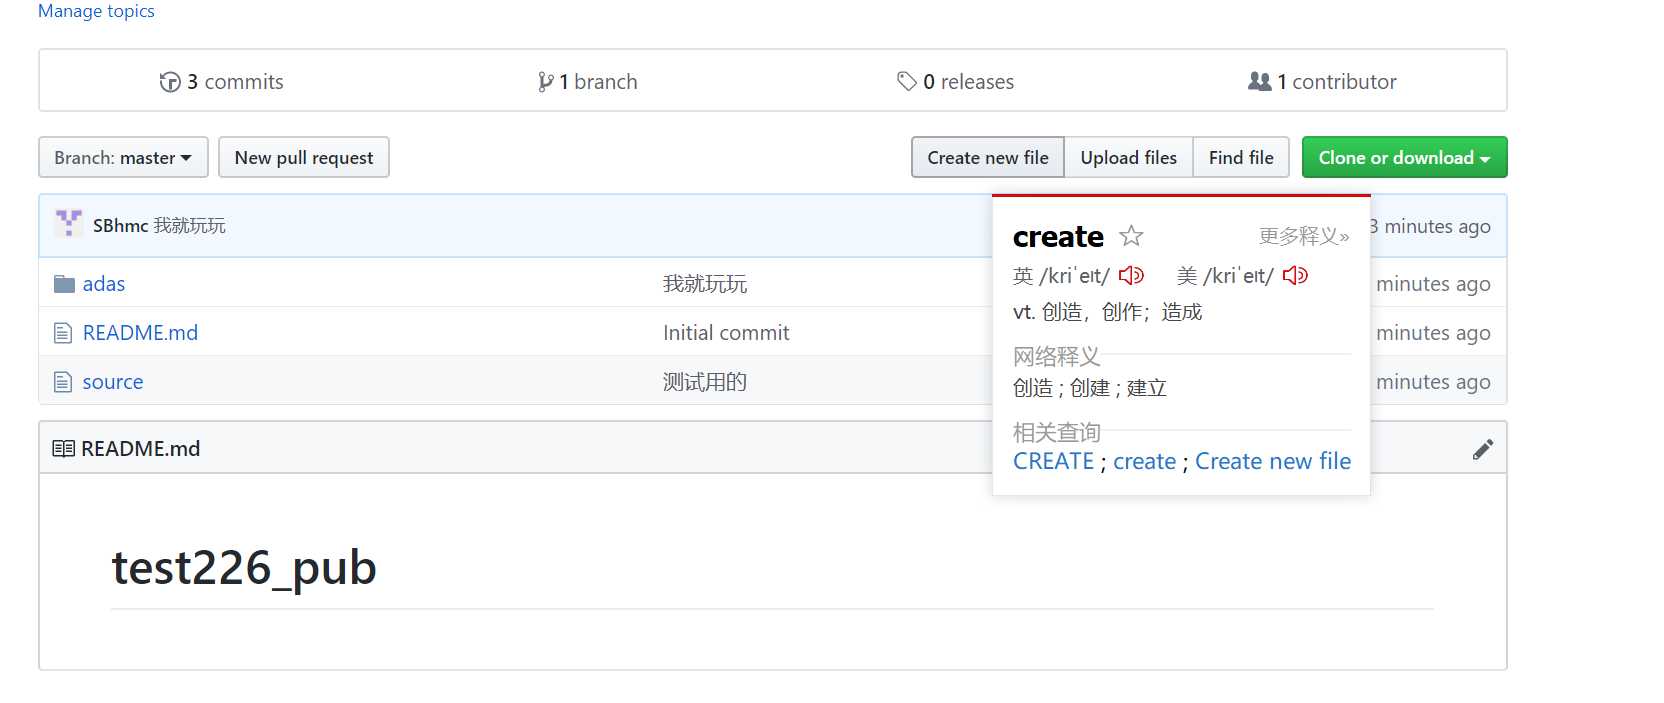Image resolution: width=1664 pixels, height=703 pixels.
Task: Click the README.md file icon in list
Action: point(63,333)
